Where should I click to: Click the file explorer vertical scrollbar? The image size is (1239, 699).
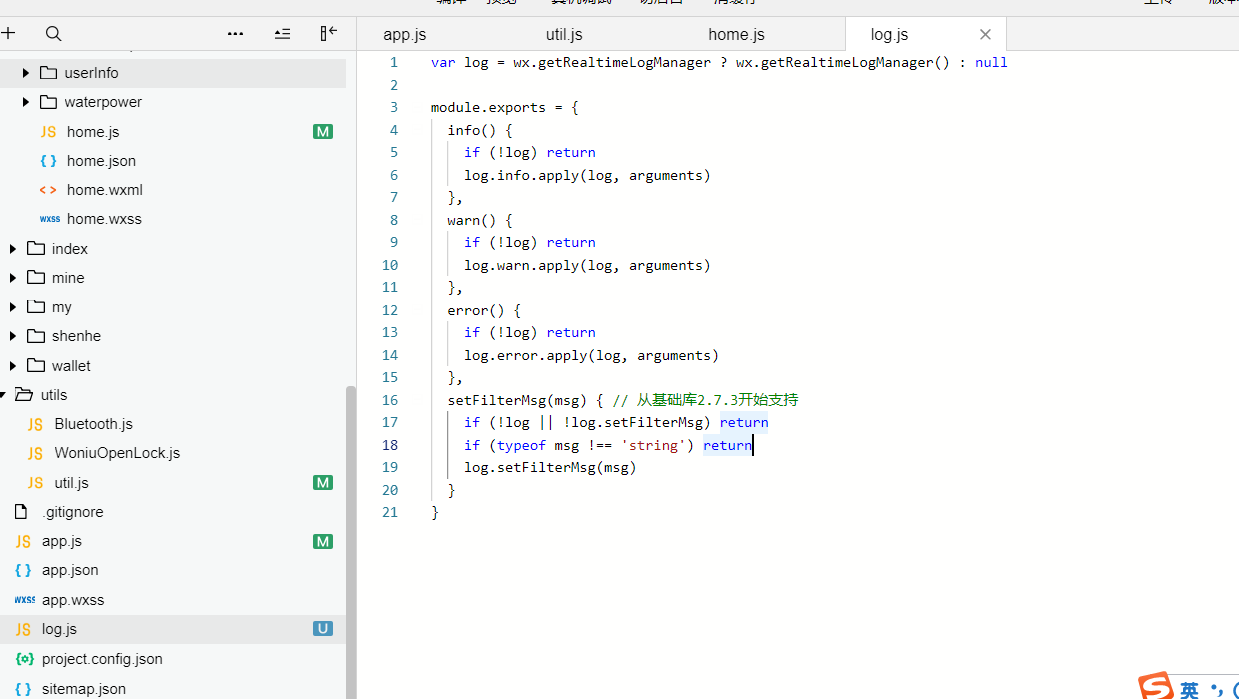point(350,542)
